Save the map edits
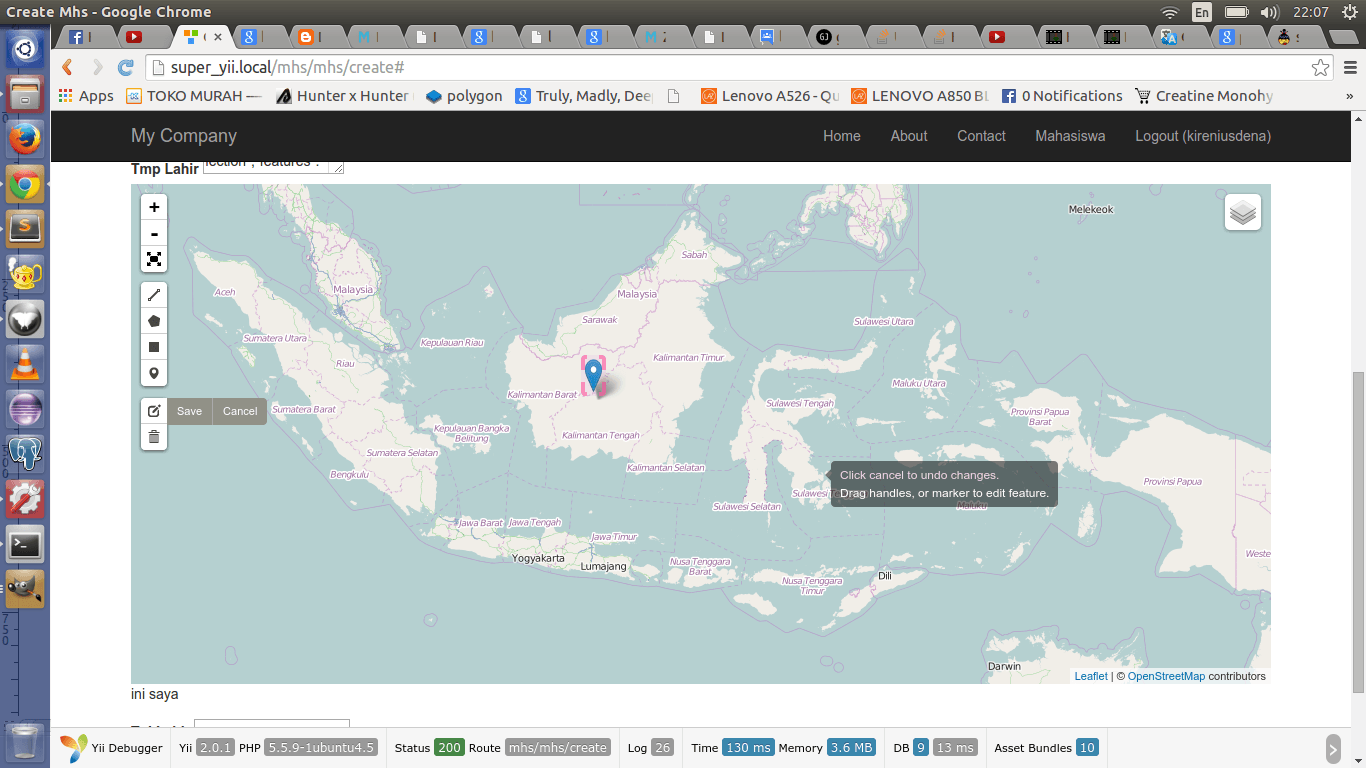1366x768 pixels. [190, 411]
